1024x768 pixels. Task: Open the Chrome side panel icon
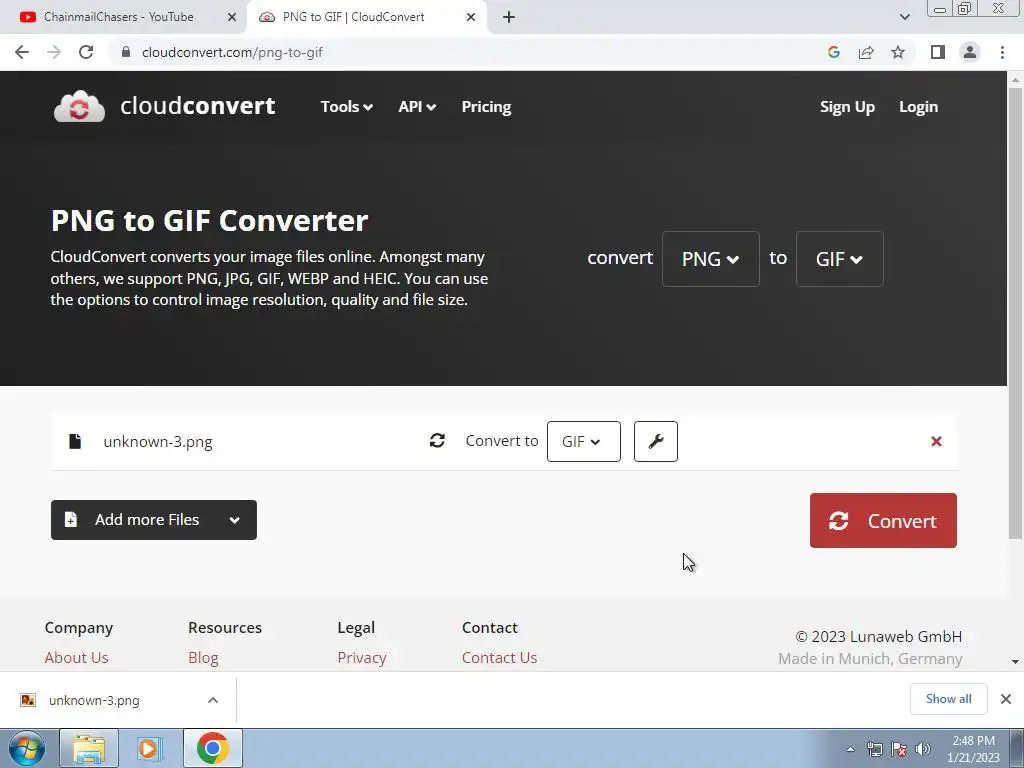point(938,52)
